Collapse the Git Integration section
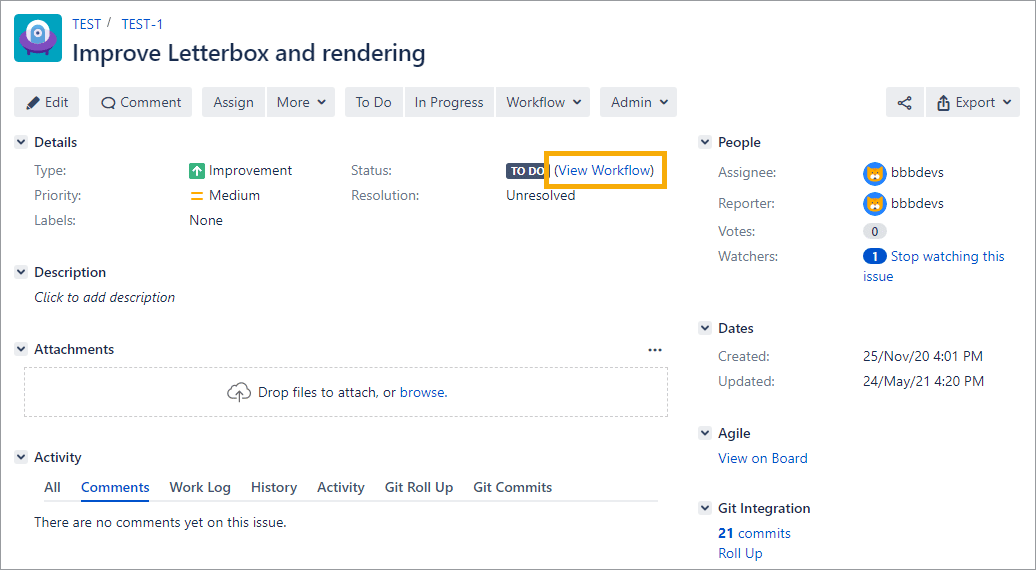Viewport: 1036px width, 570px height. pyautogui.click(x=705, y=509)
